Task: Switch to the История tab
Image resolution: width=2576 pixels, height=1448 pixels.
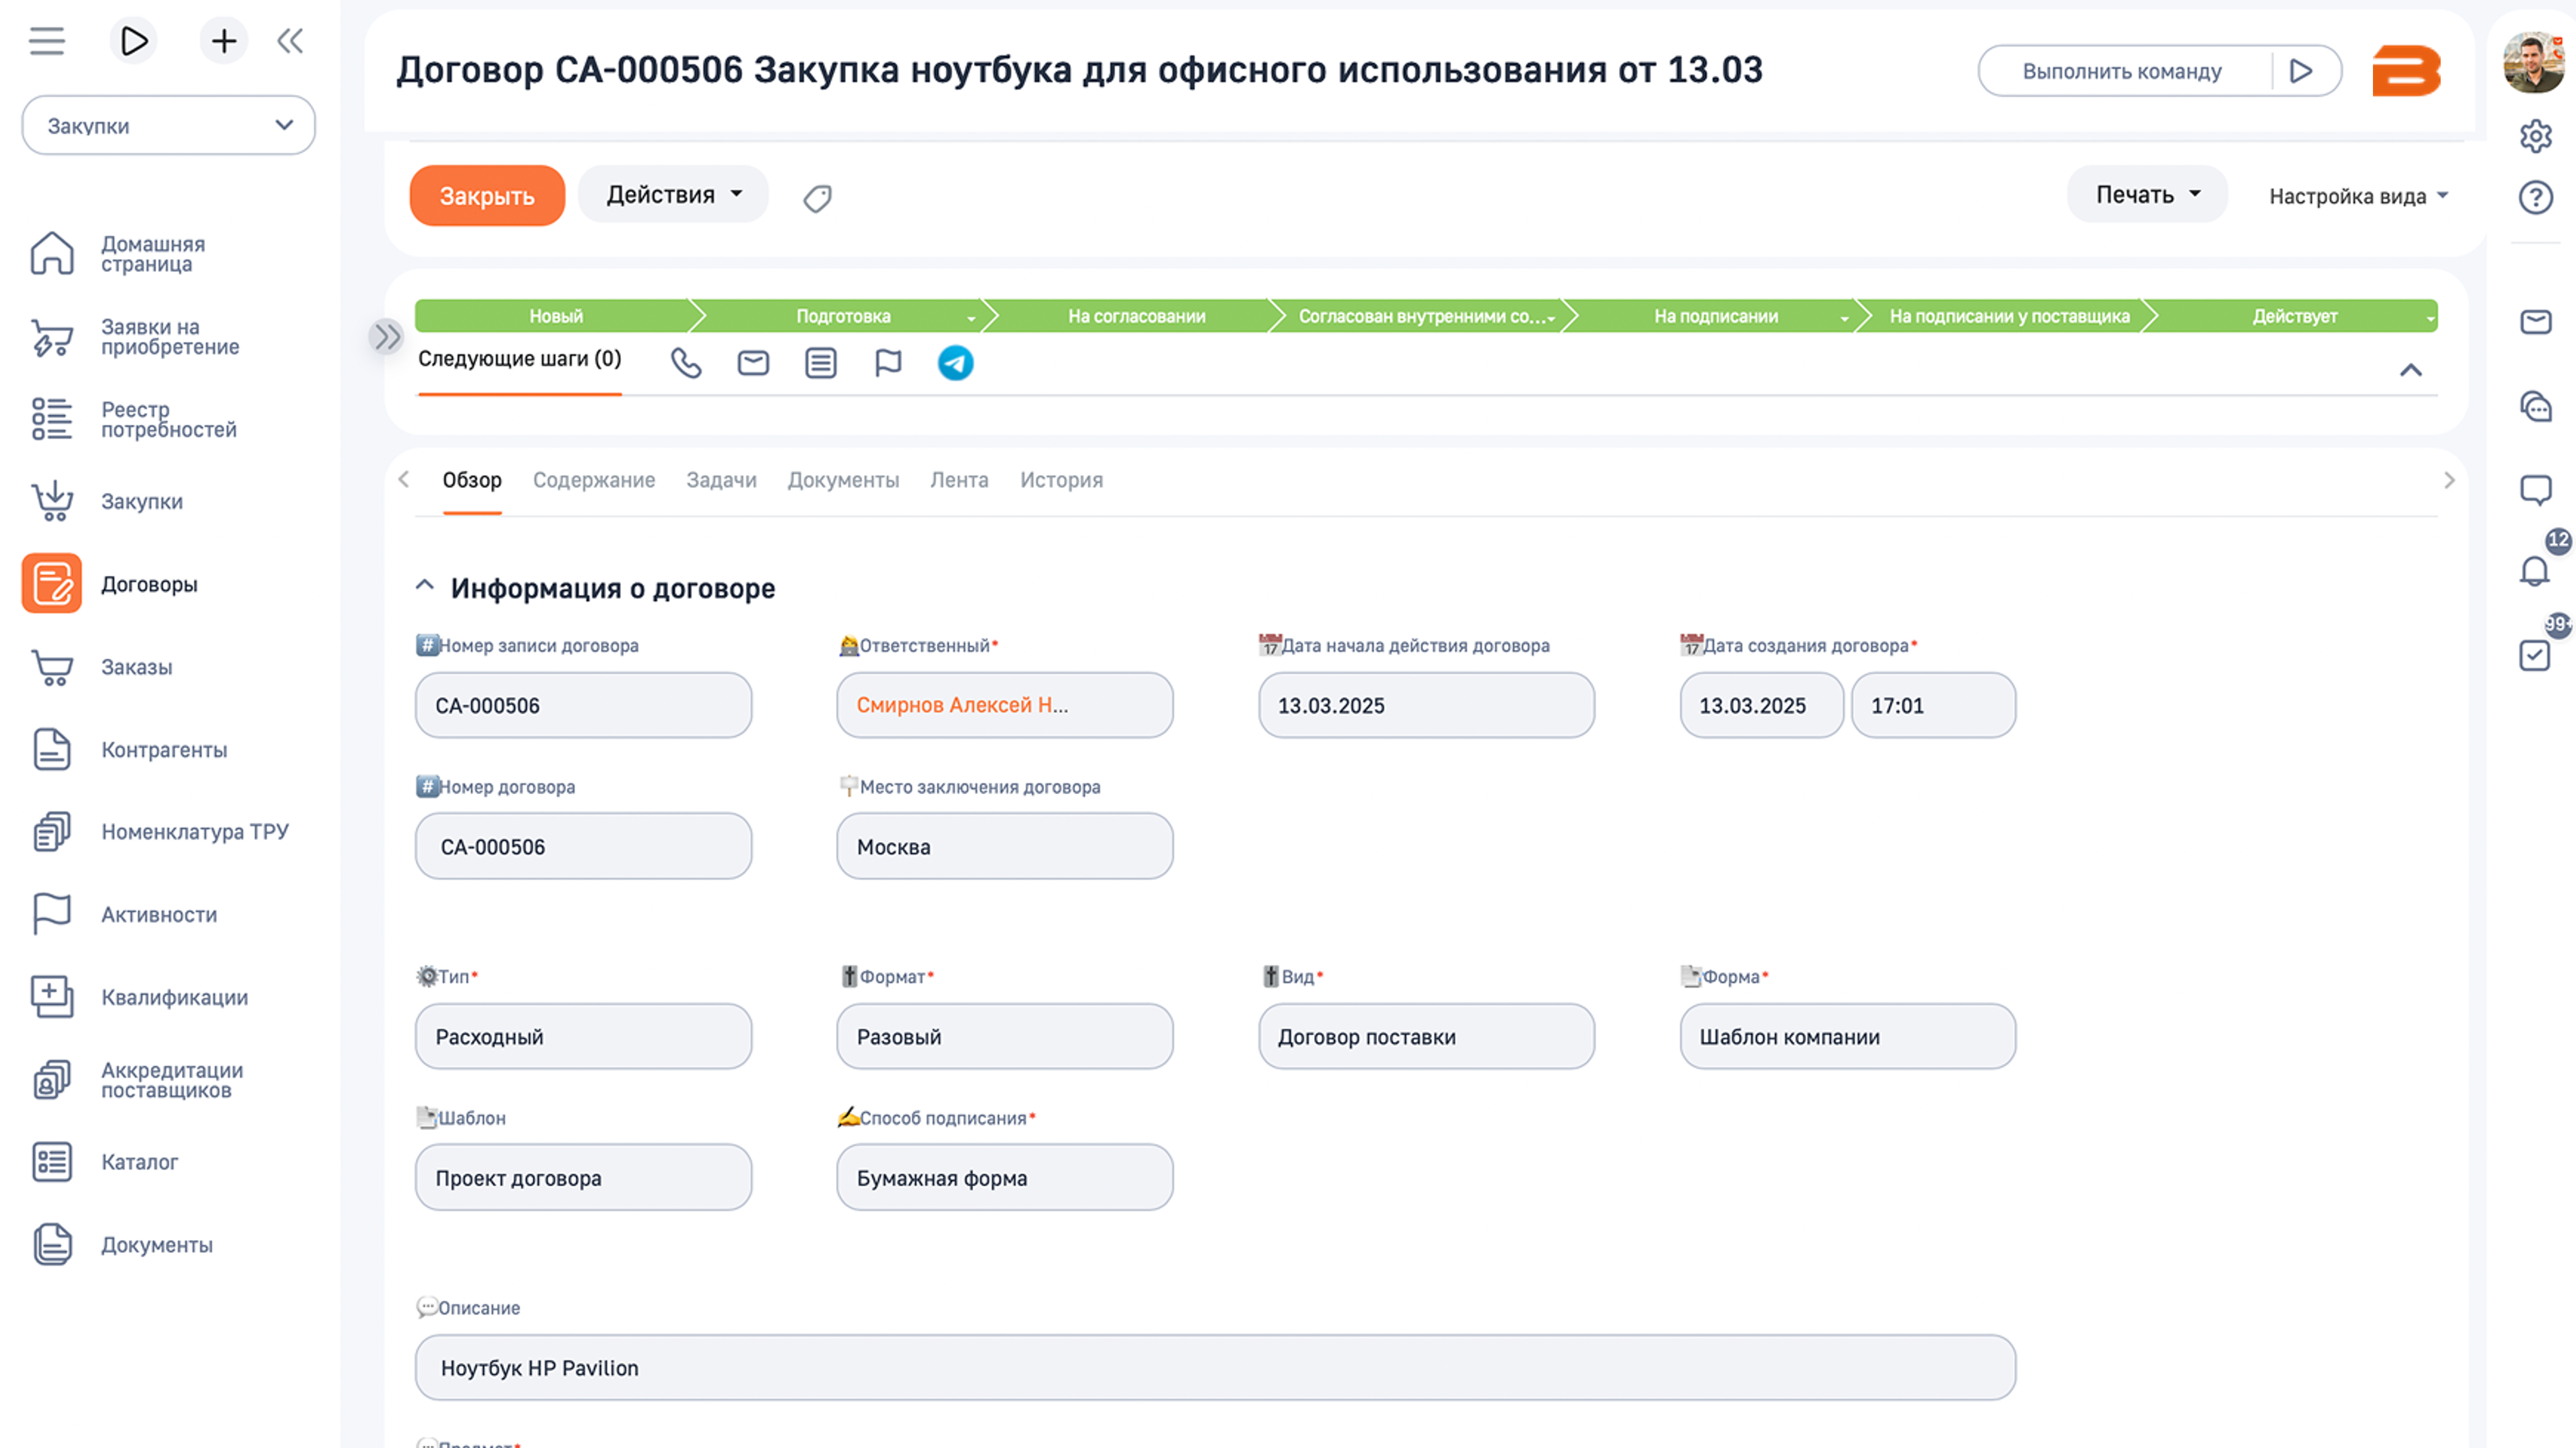Action: click(1061, 481)
